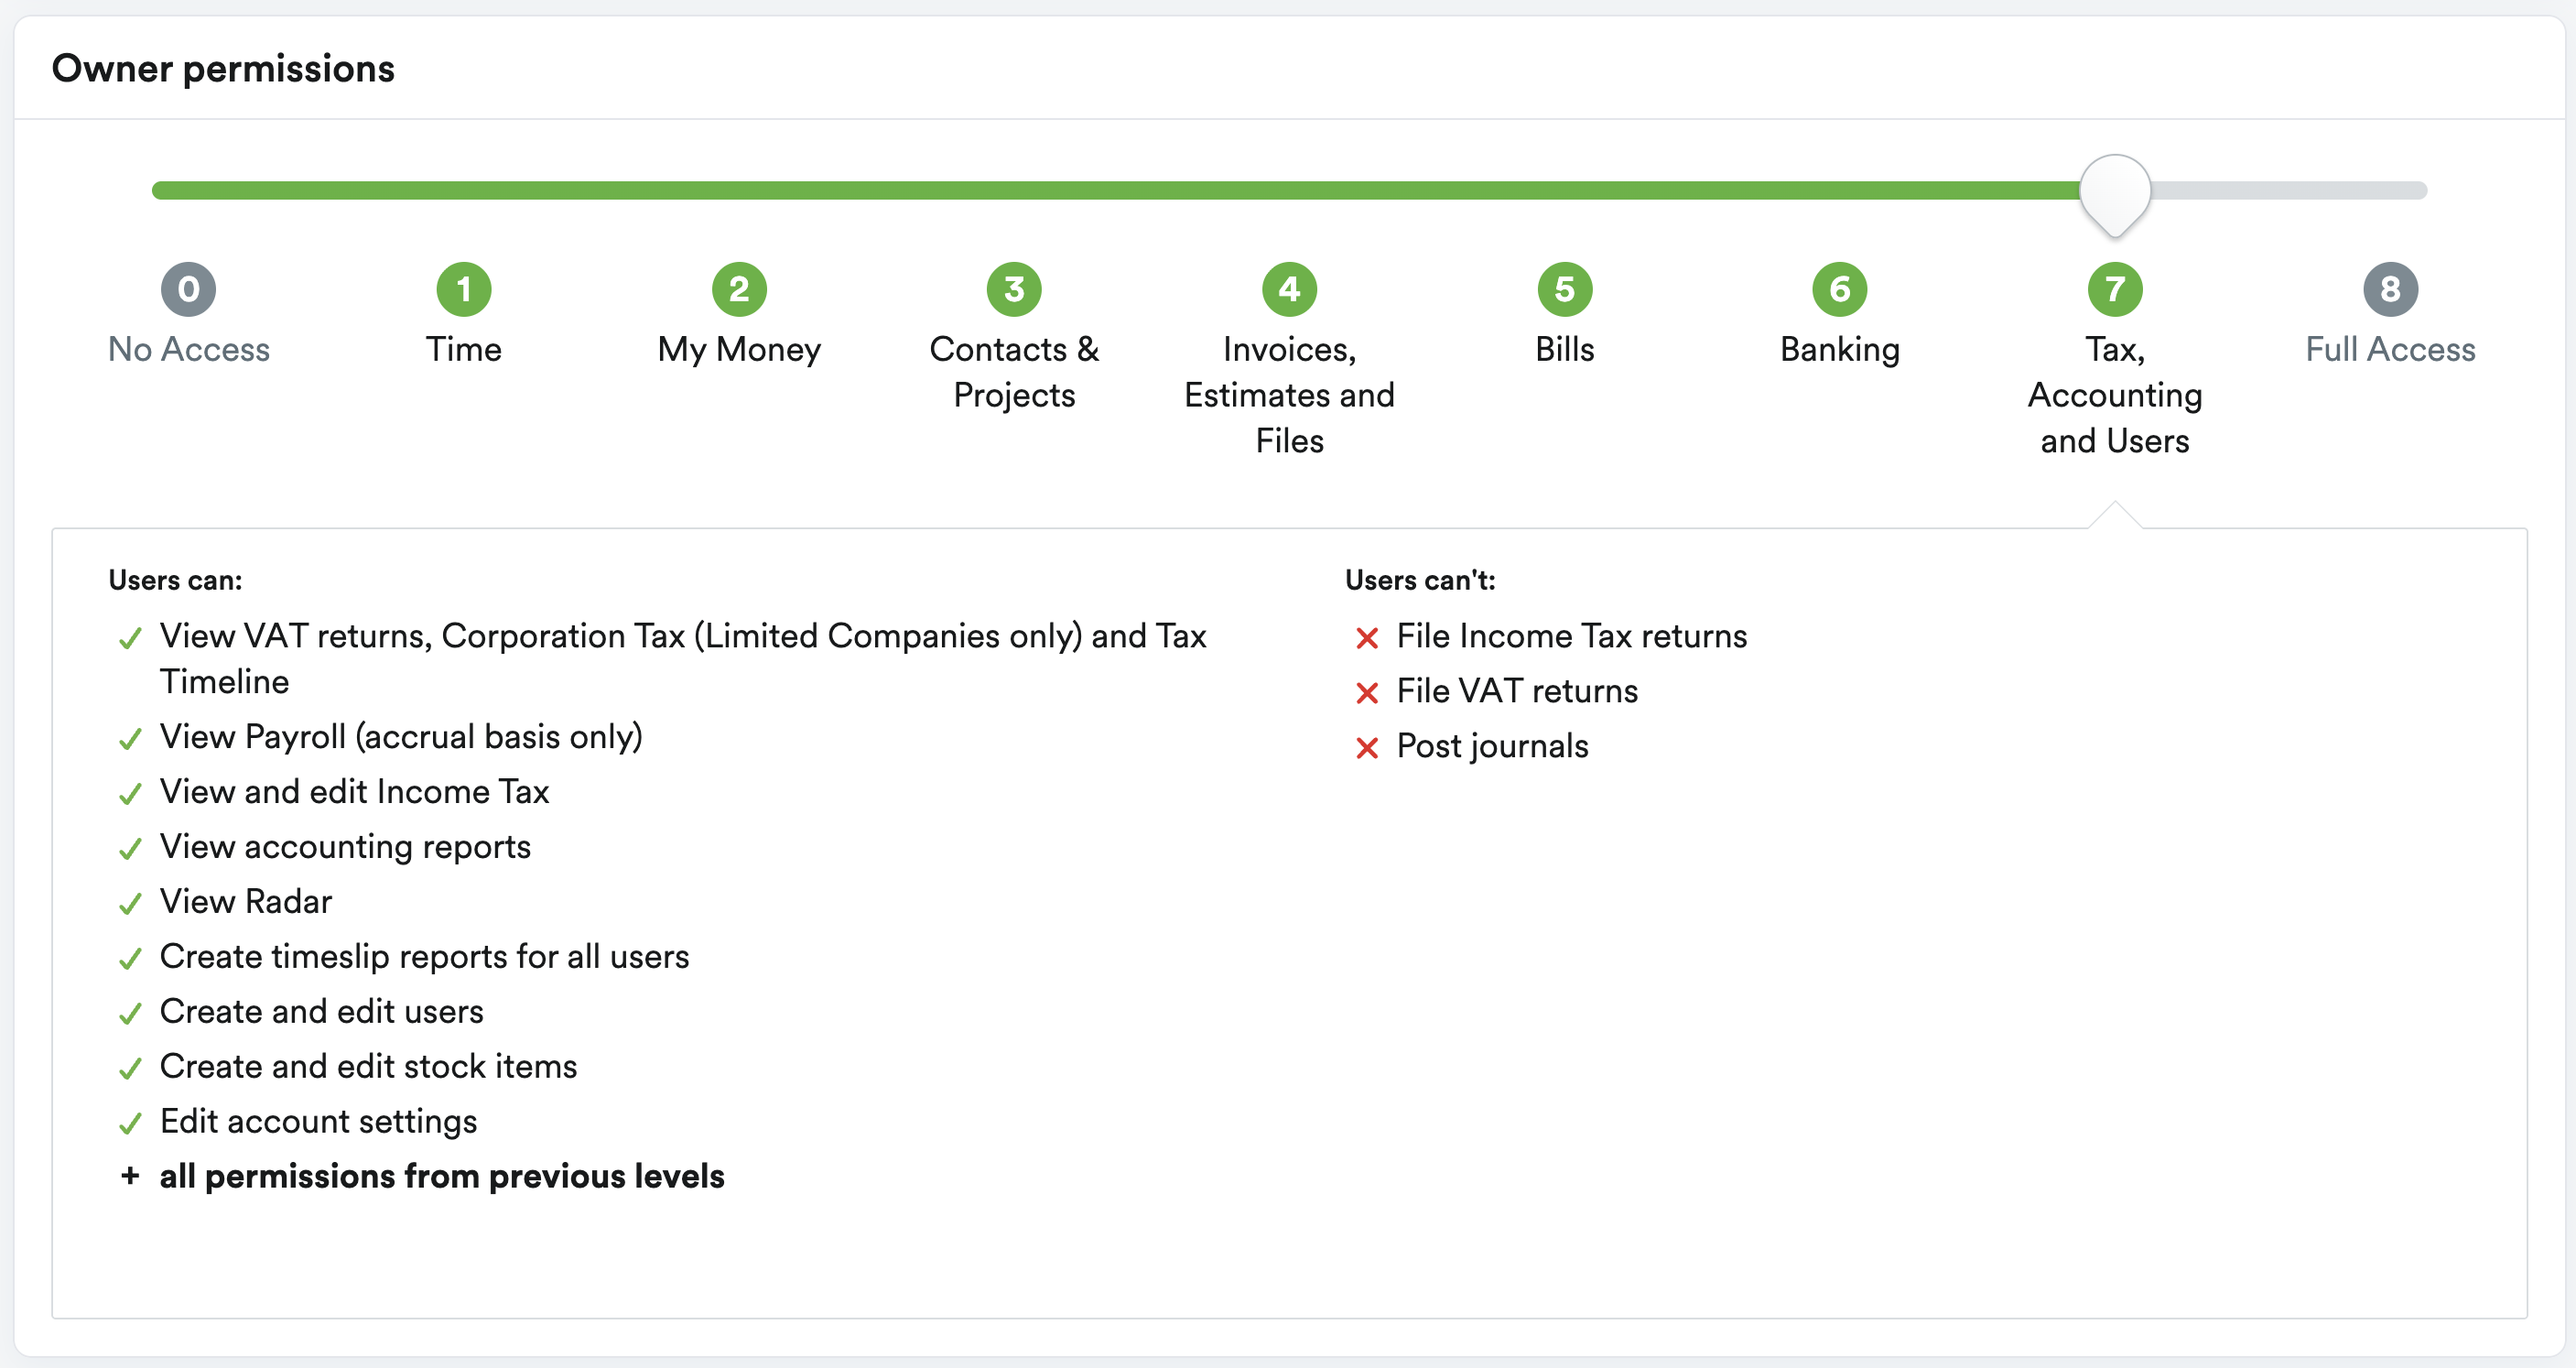
Task: Click the Contacts & Projects label
Action: pos(1014,372)
